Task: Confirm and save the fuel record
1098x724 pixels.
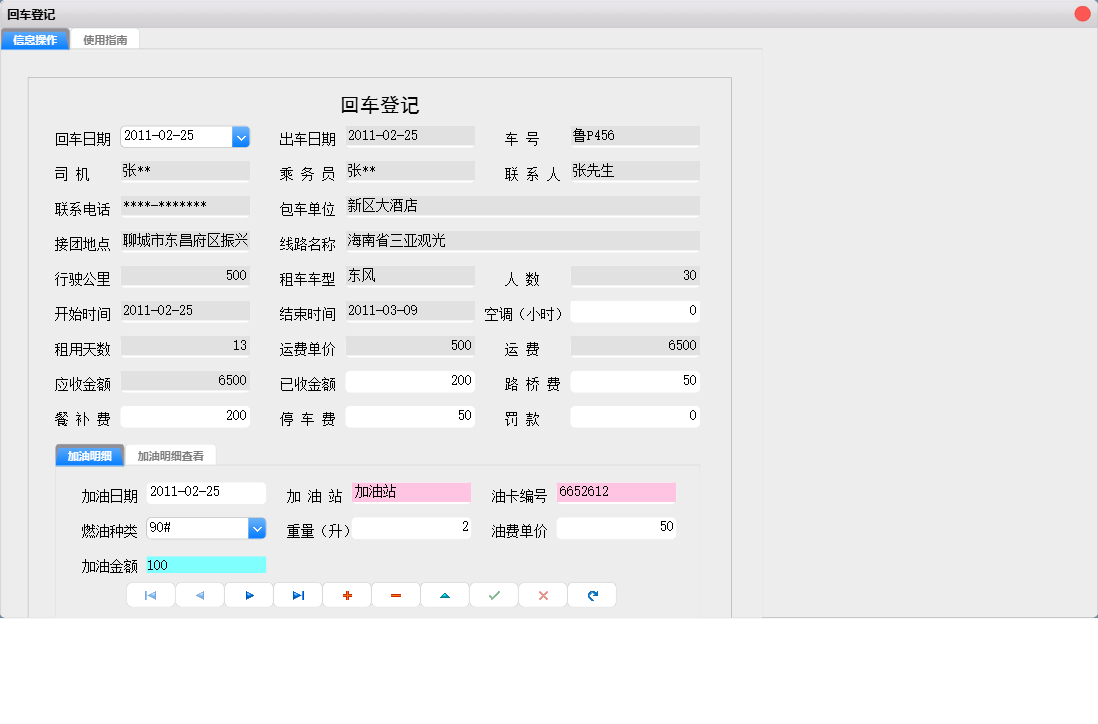Action: point(493,594)
